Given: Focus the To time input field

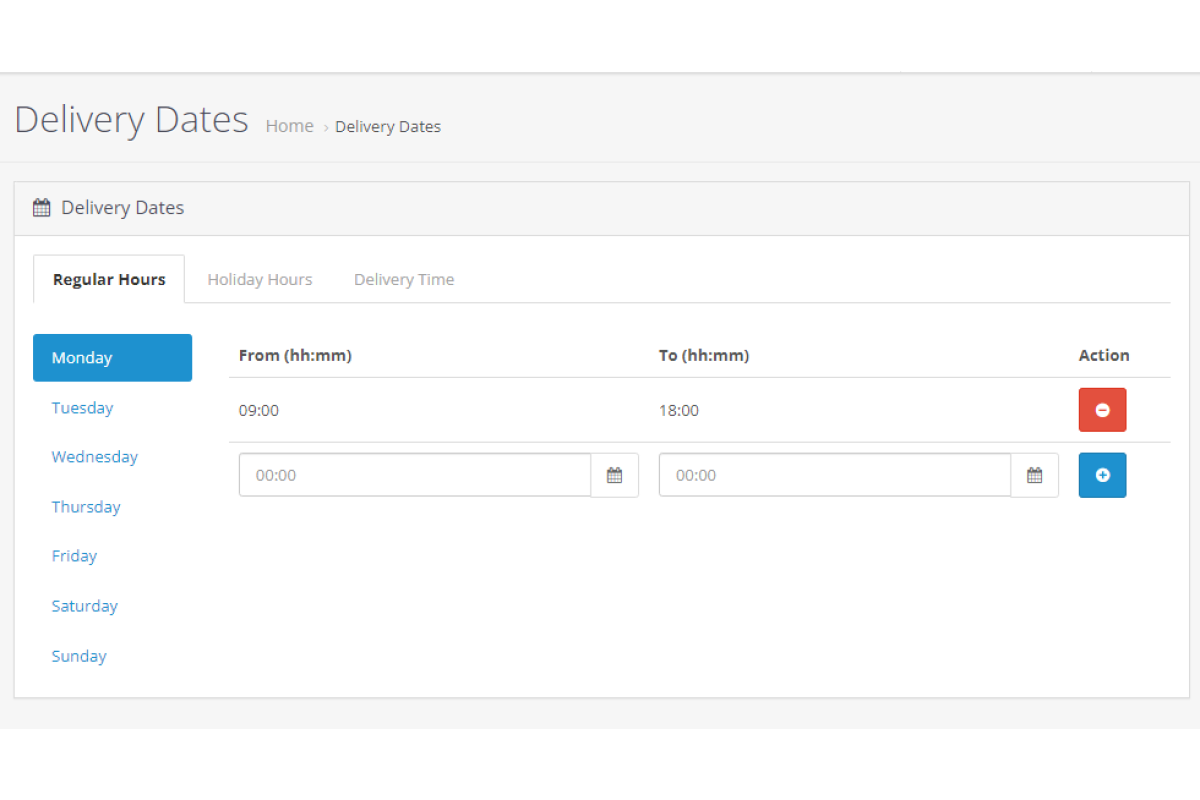Looking at the screenshot, I should pos(835,475).
